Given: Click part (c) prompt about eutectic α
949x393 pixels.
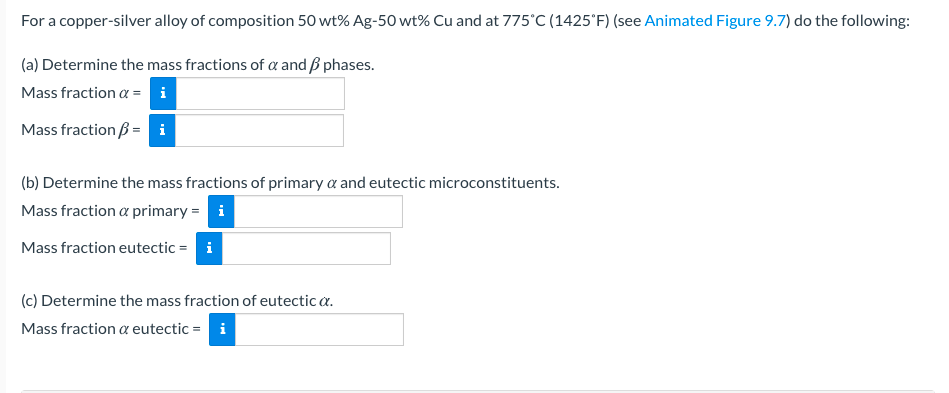Looking at the screenshot, I should point(177,301).
